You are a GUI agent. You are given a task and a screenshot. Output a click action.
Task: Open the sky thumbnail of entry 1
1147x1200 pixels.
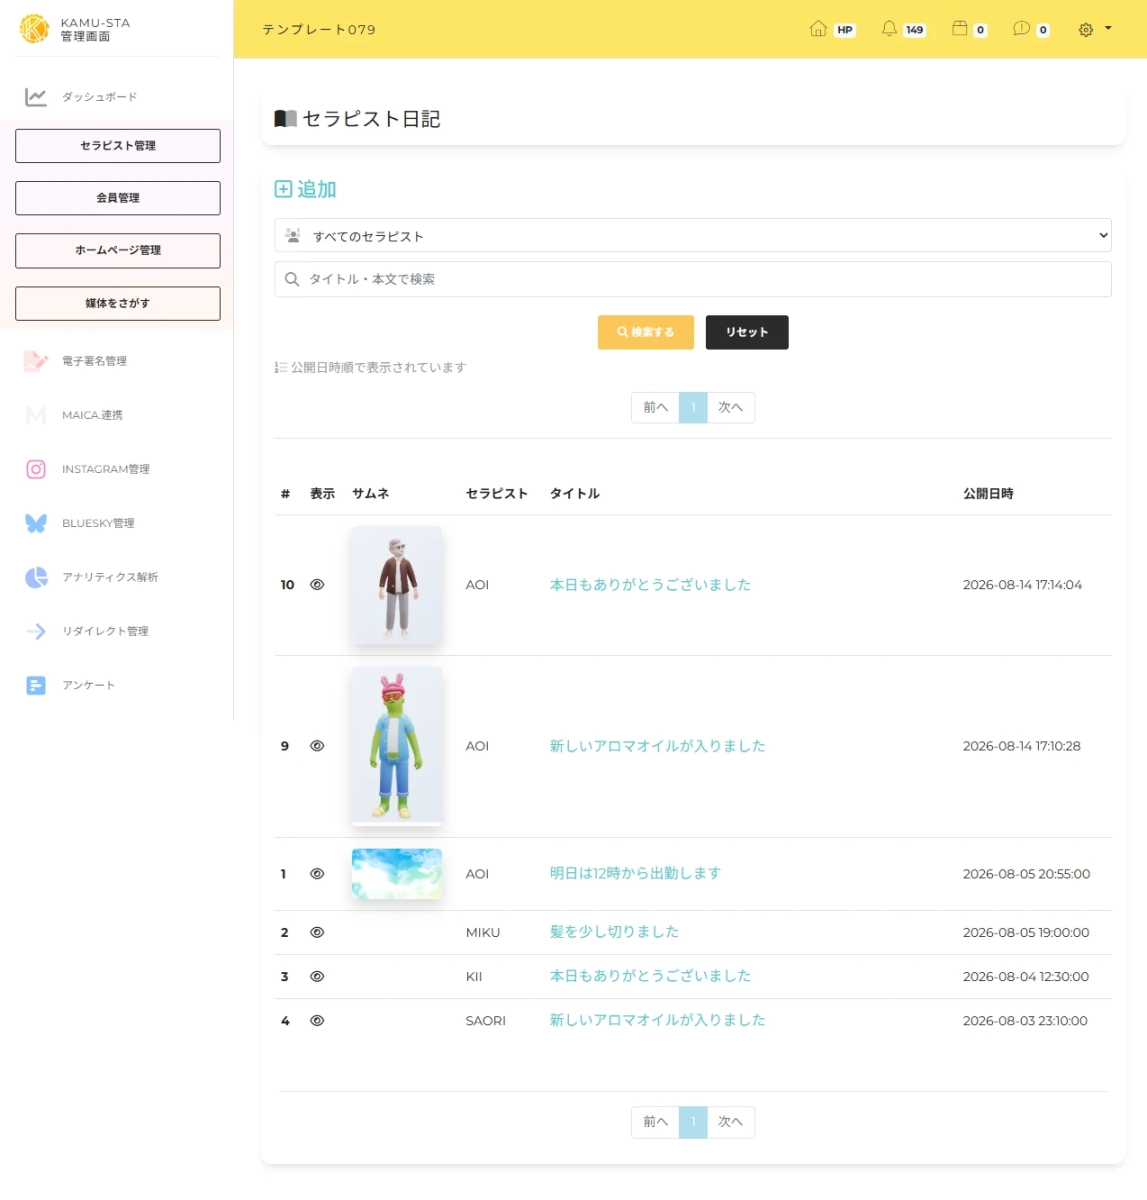click(x=397, y=874)
